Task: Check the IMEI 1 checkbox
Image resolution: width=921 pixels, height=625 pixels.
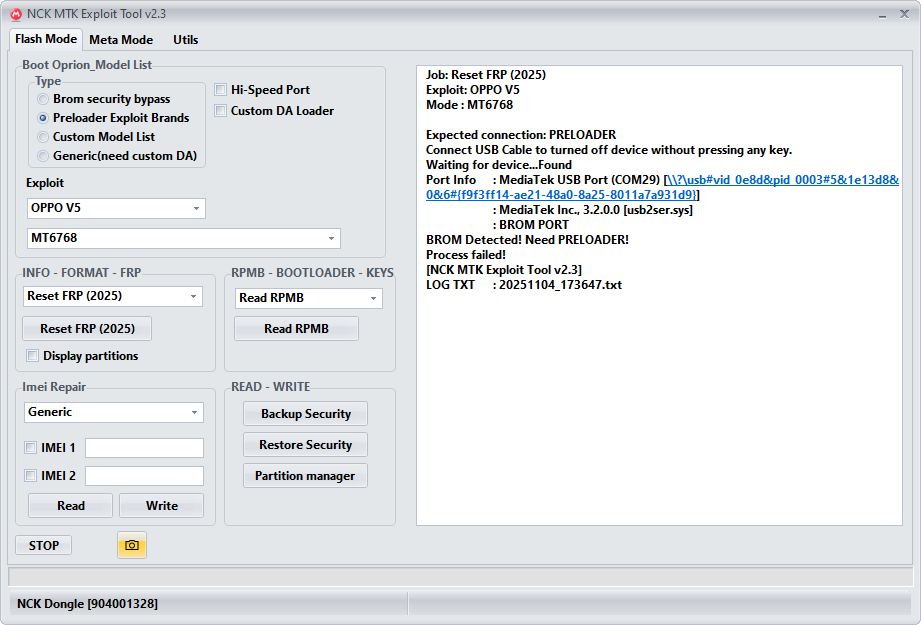Action: pyautogui.click(x=31, y=448)
